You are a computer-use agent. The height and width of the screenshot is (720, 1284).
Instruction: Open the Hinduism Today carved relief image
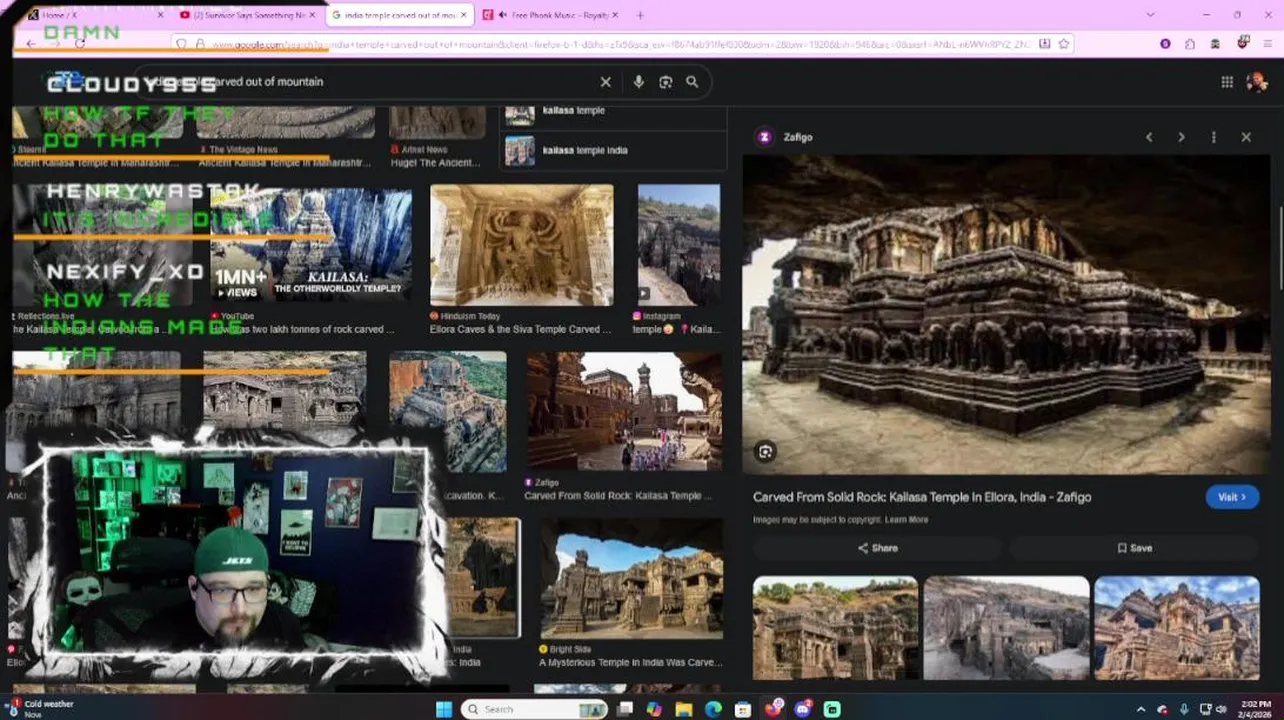click(522, 245)
